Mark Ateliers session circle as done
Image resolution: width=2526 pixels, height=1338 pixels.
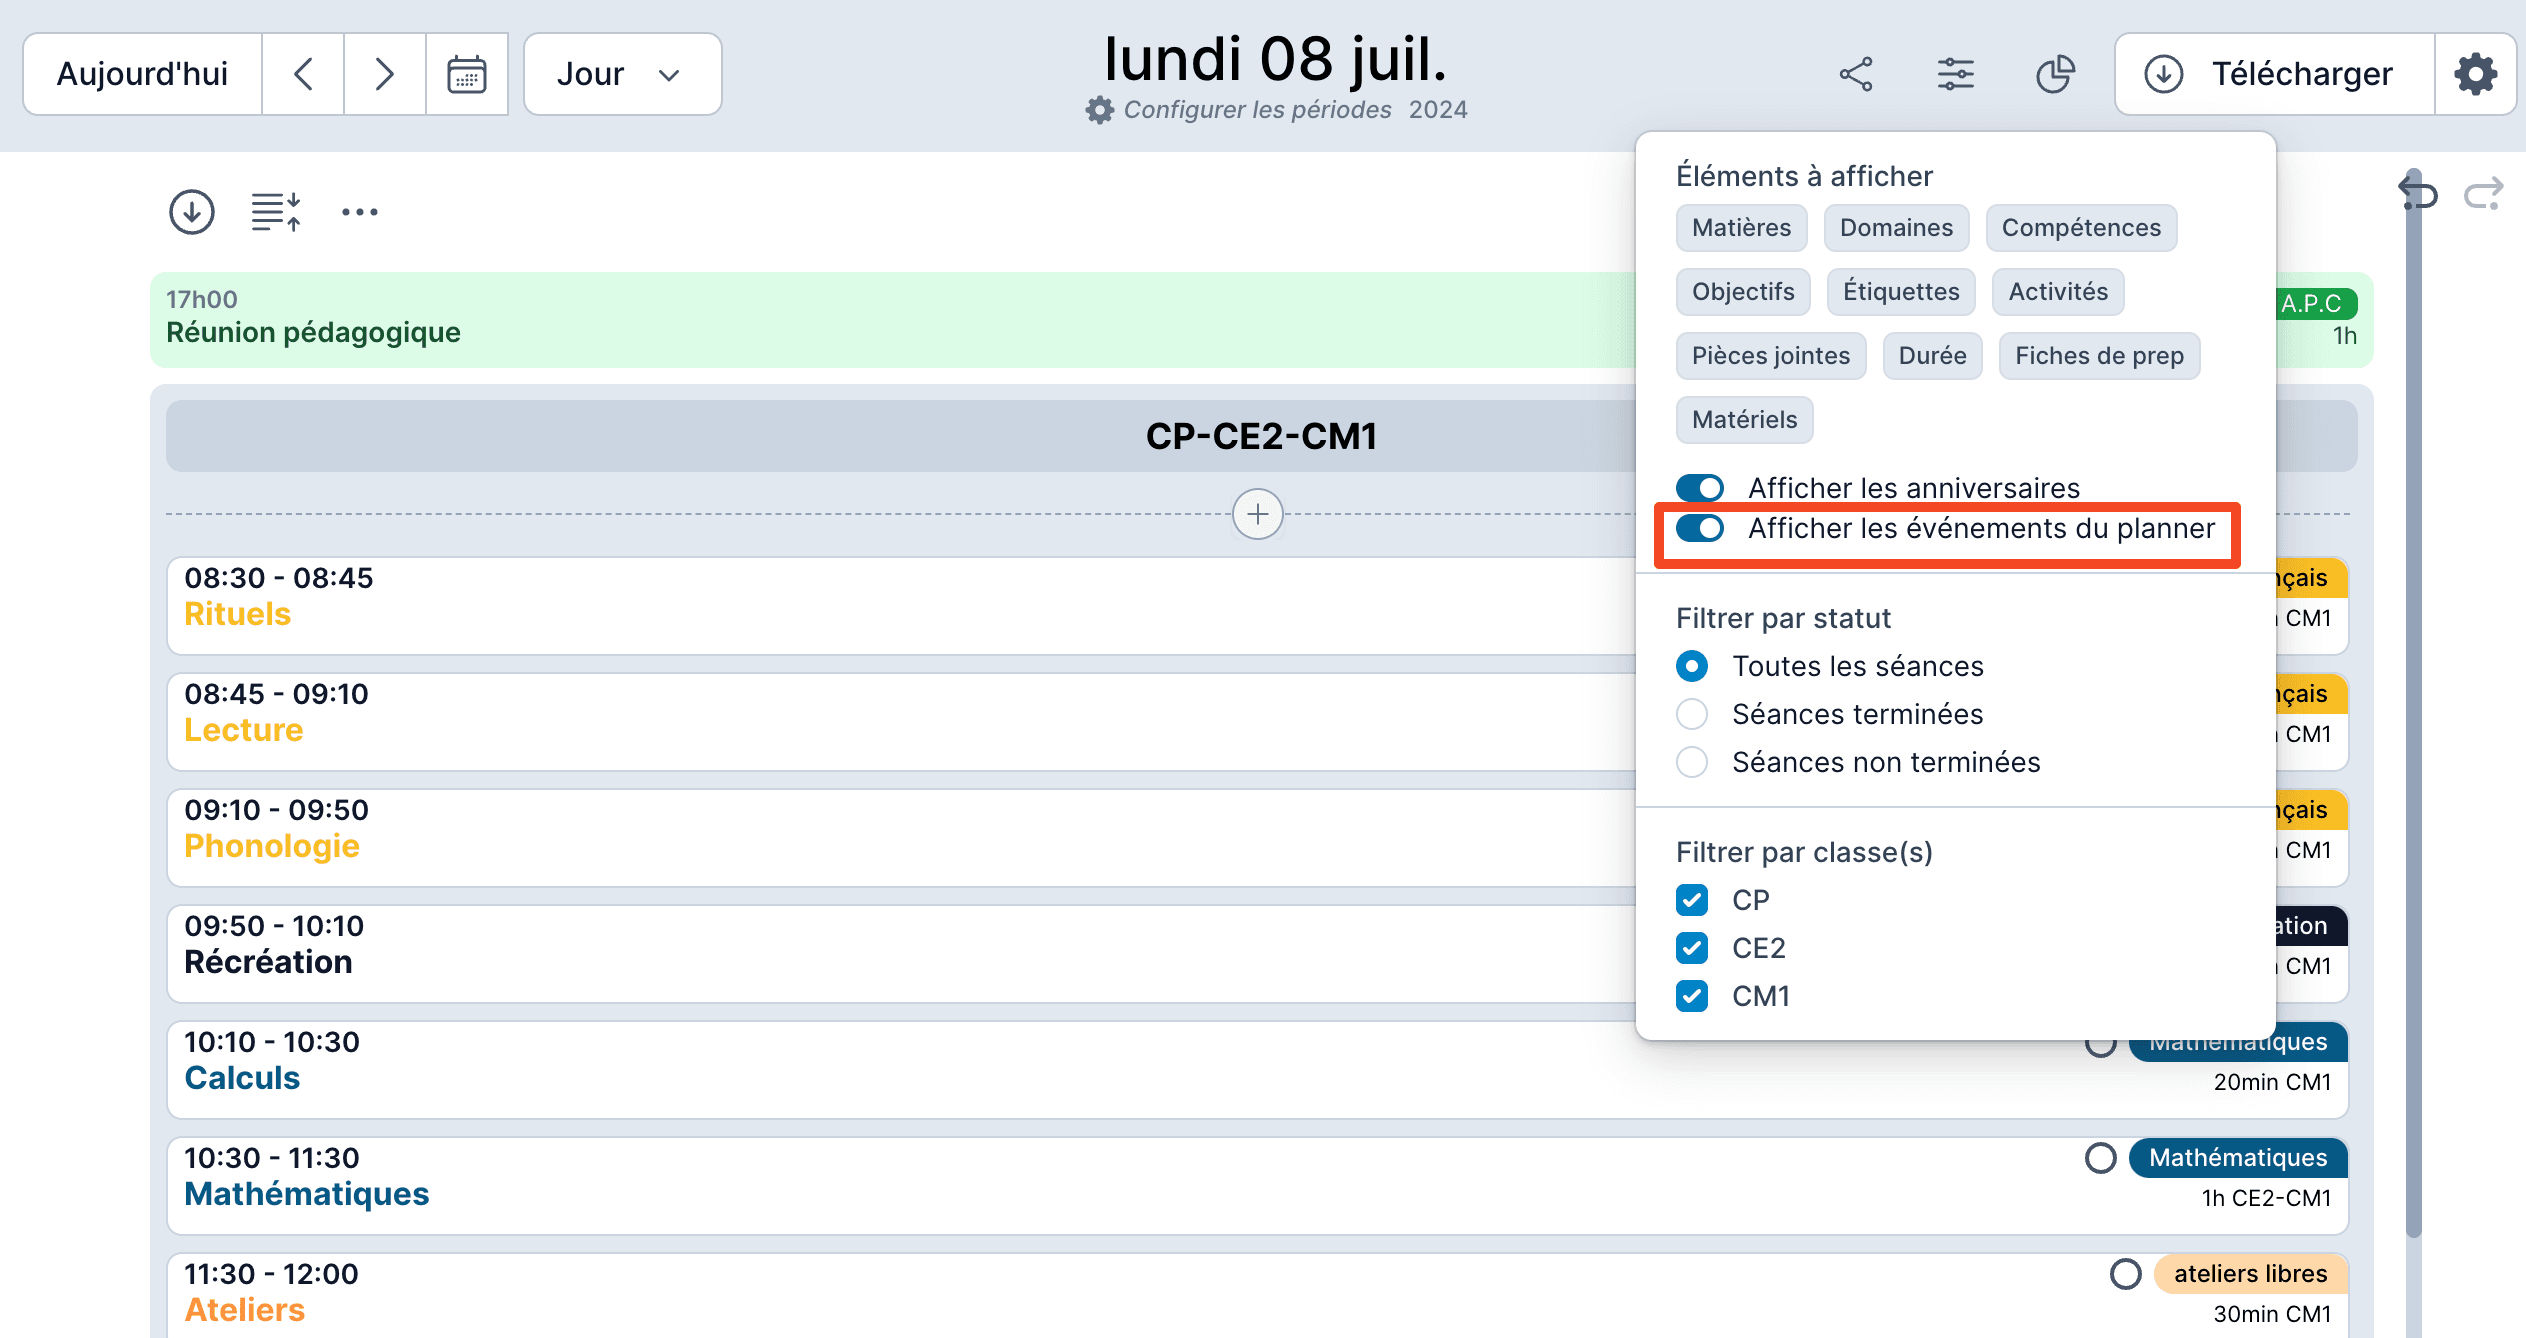(x=2125, y=1274)
